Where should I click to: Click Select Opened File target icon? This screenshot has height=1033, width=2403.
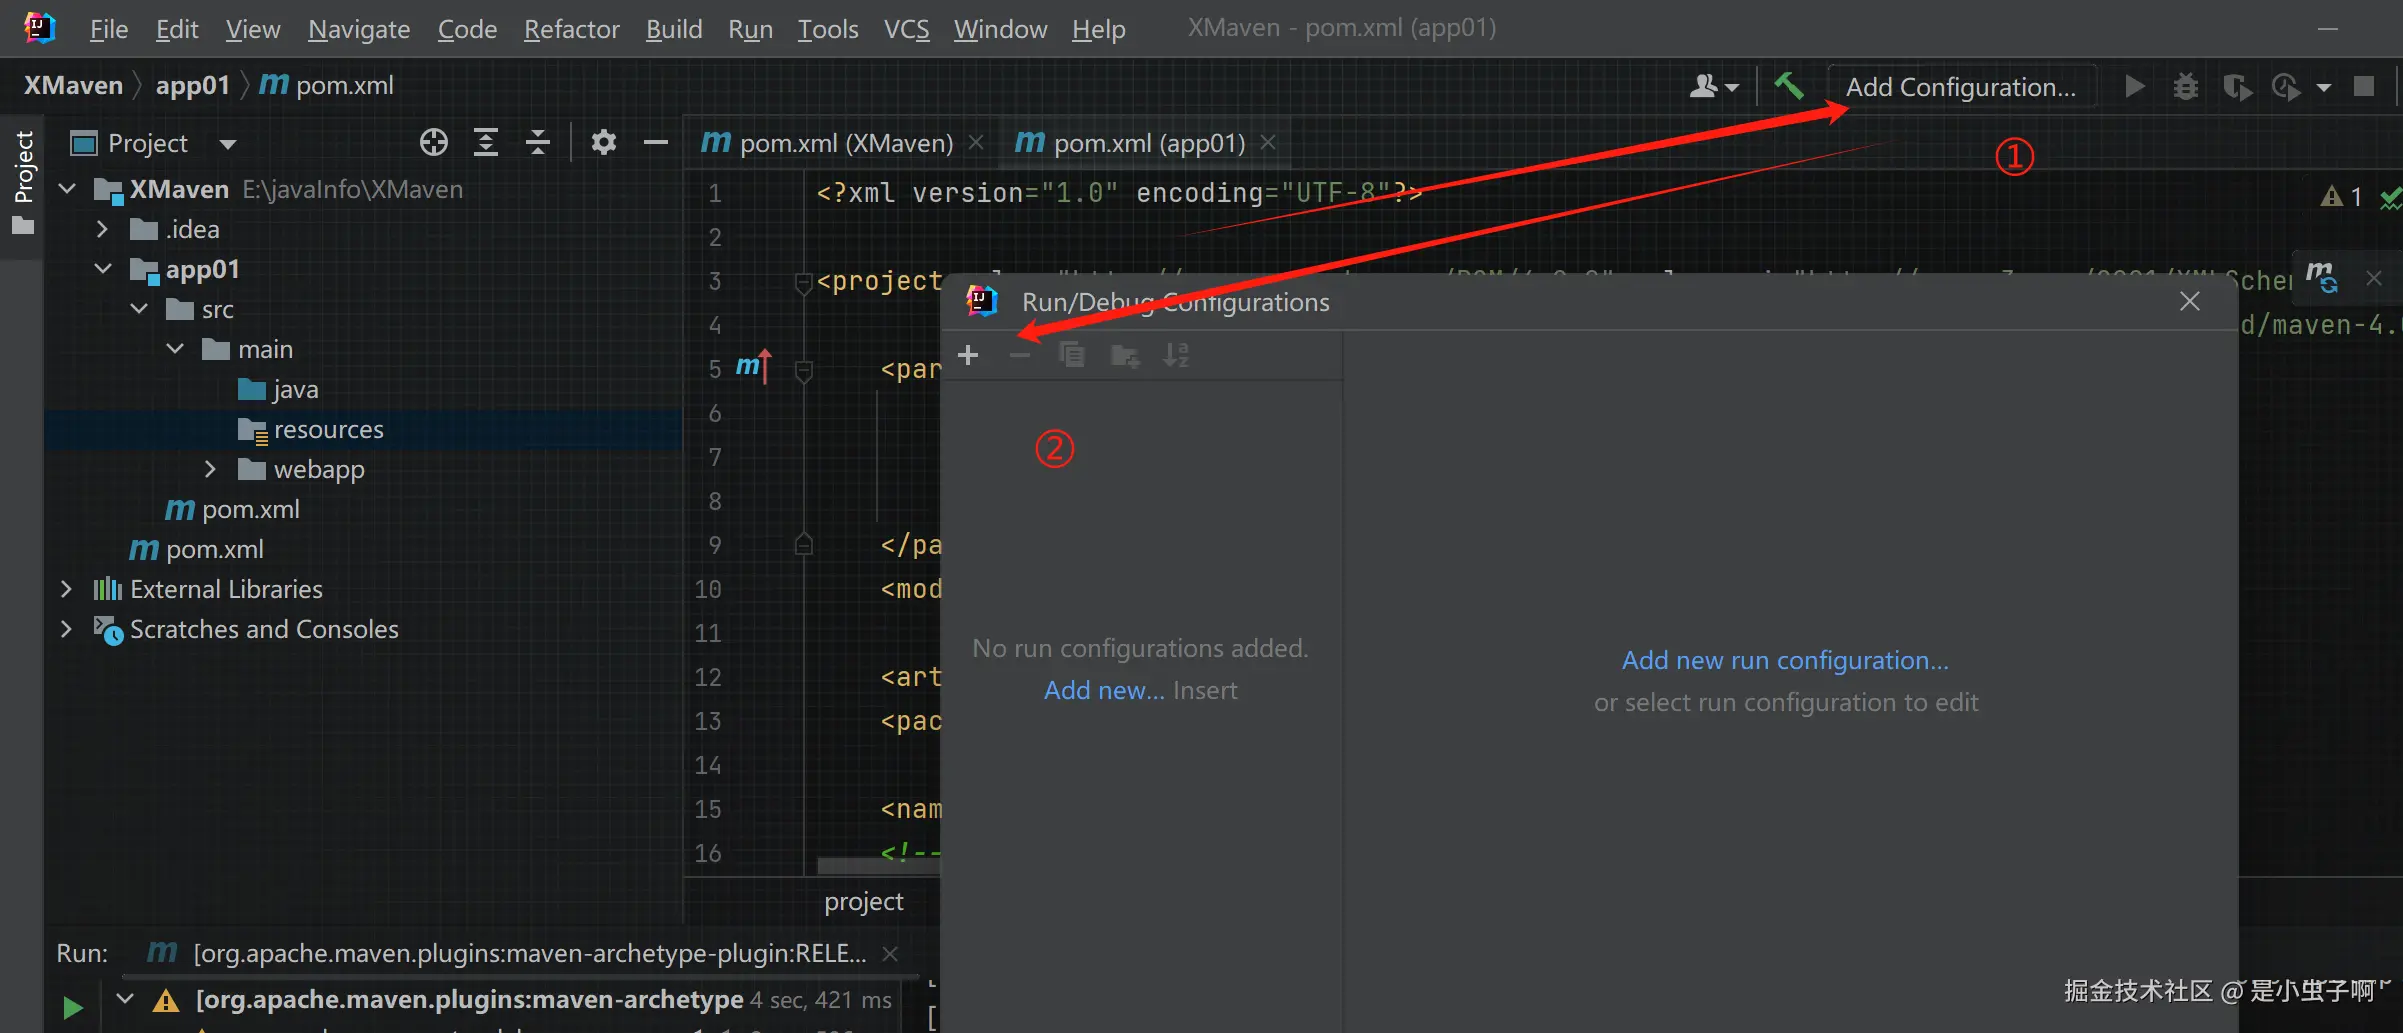pos(433,142)
